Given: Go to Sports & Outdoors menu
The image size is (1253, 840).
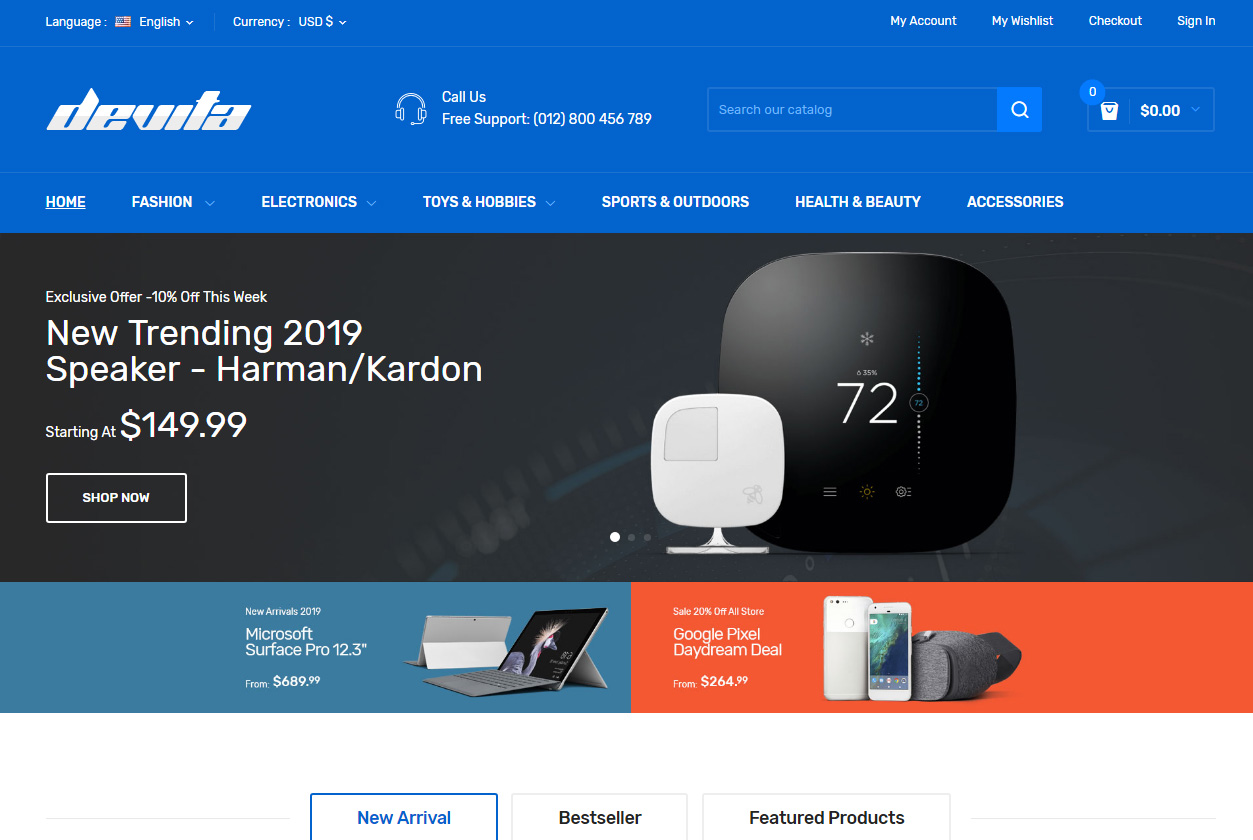Looking at the screenshot, I should tap(675, 202).
